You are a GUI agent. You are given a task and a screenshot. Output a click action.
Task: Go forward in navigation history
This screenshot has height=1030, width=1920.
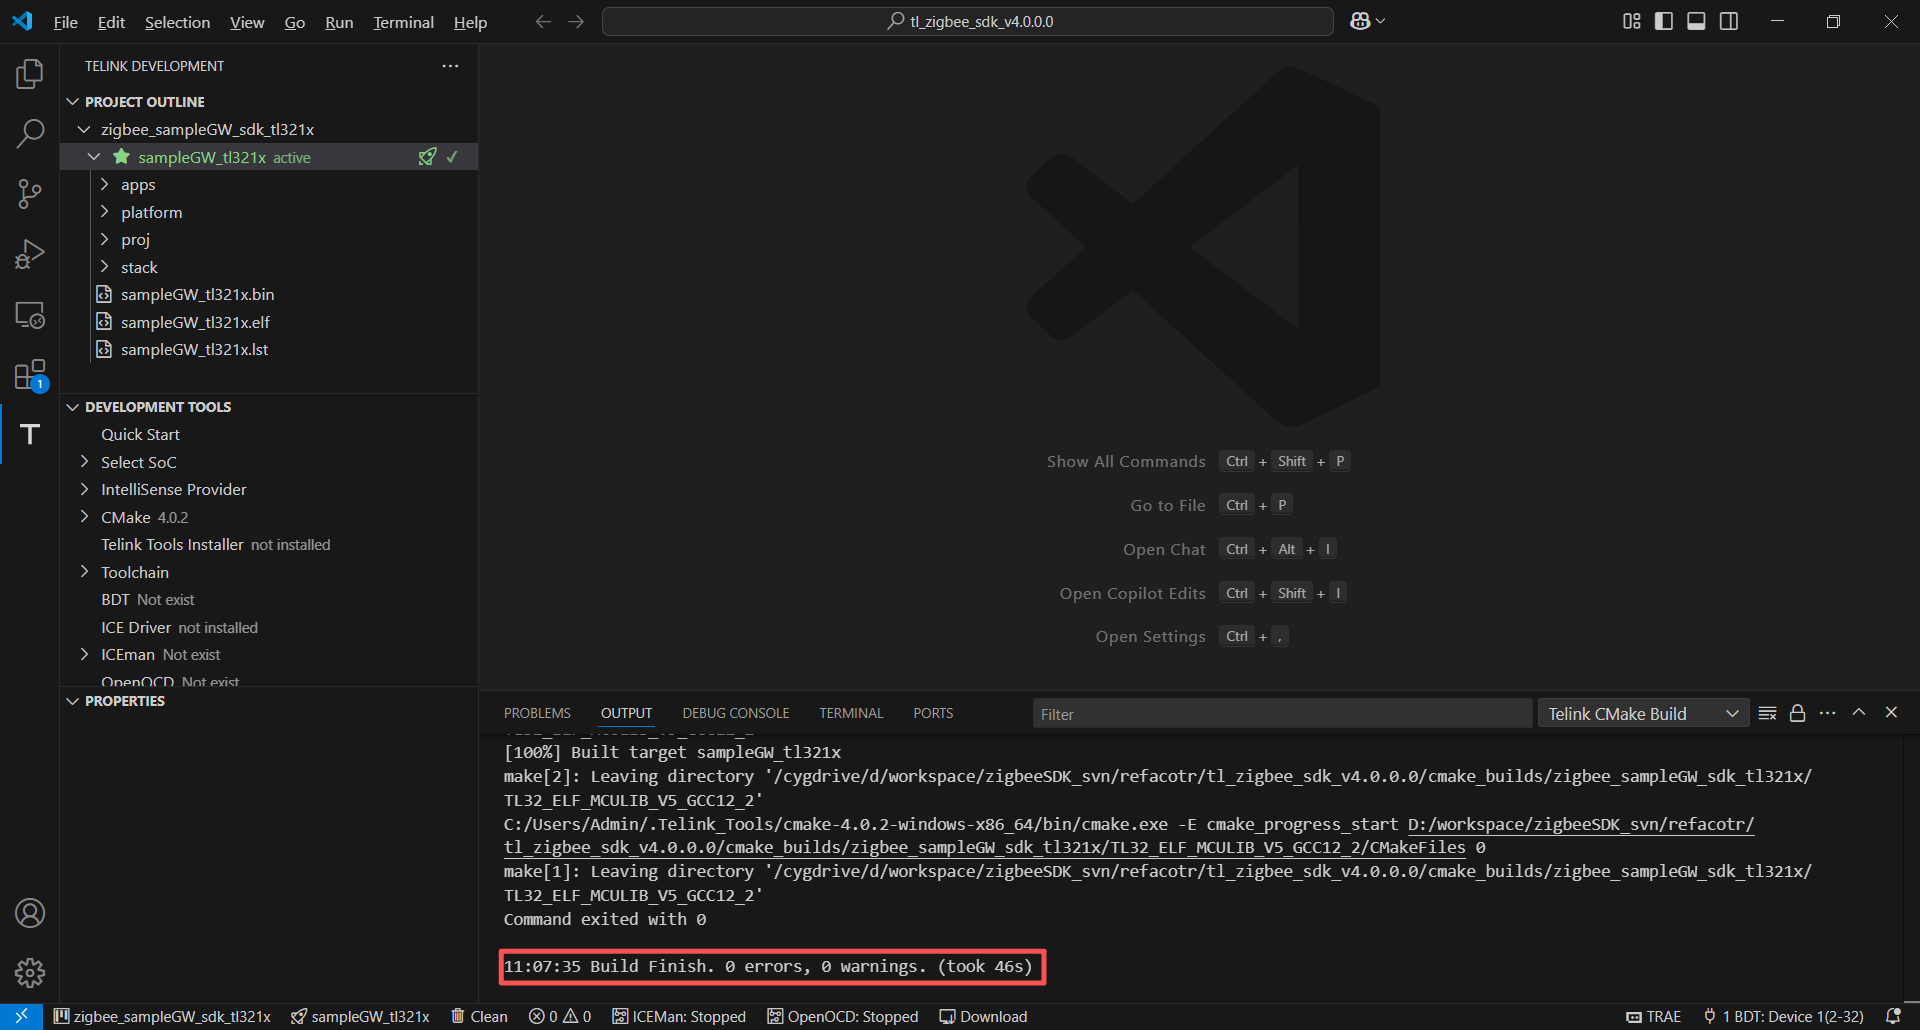point(576,22)
